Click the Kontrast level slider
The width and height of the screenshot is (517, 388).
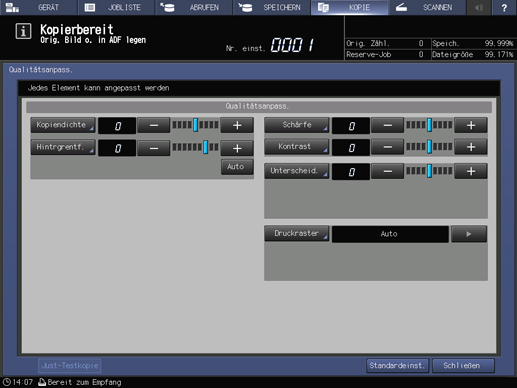tap(429, 147)
